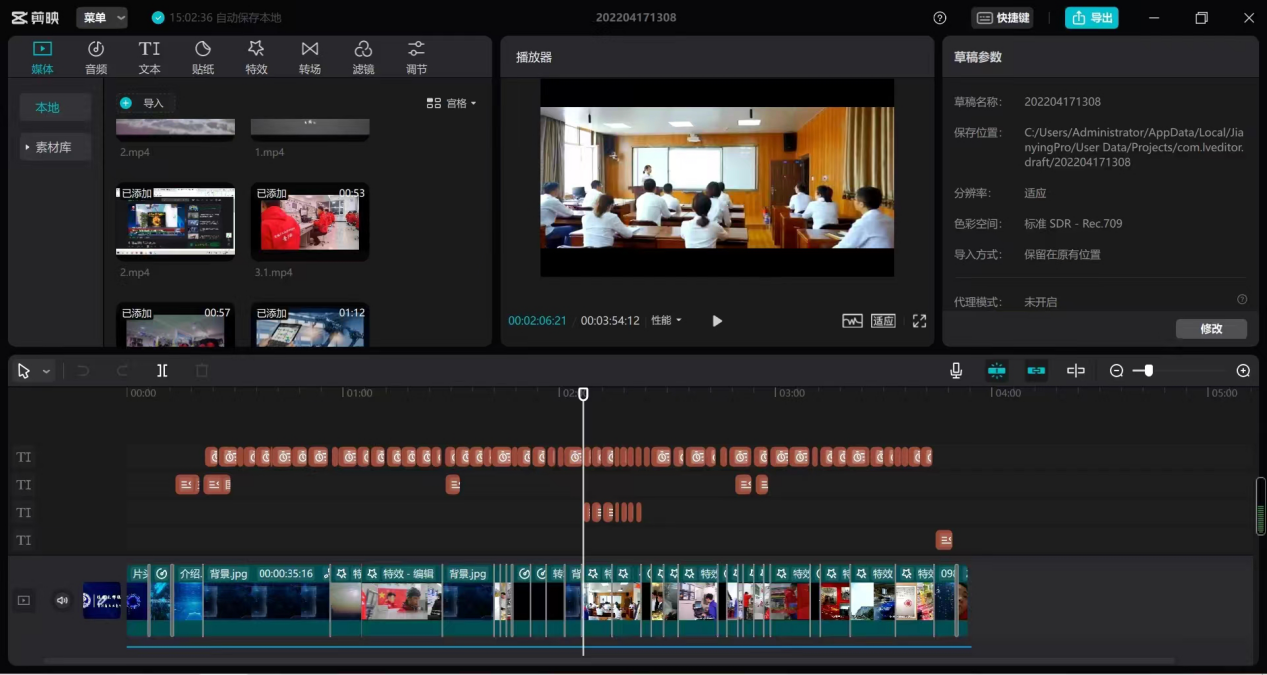Click the 修改 modify button

1211,329
